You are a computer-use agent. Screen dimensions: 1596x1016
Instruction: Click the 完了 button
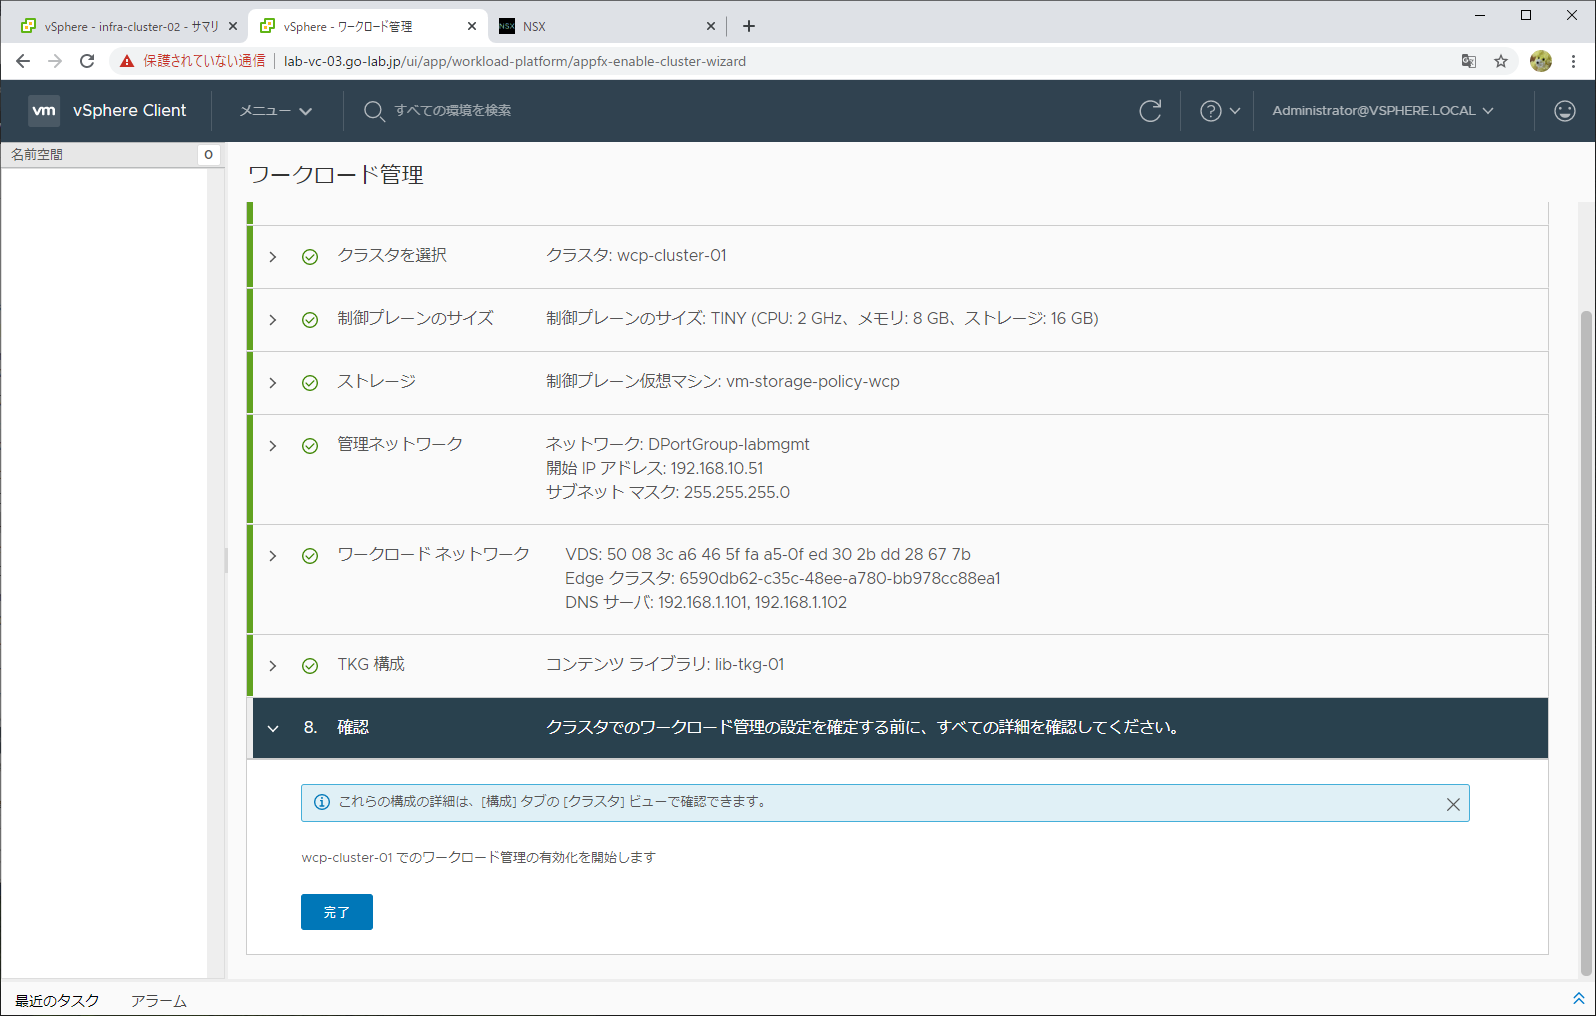point(336,912)
